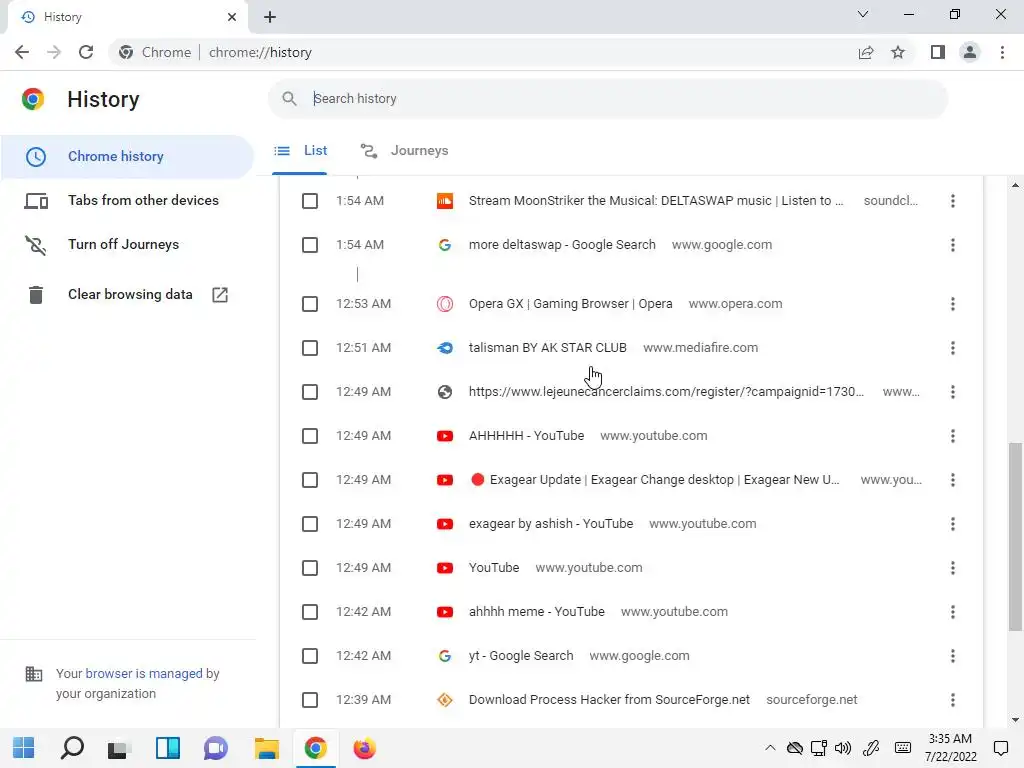Open Opera GX | Gaming Browser link
Image resolution: width=1024 pixels, height=768 pixels.
(570, 304)
